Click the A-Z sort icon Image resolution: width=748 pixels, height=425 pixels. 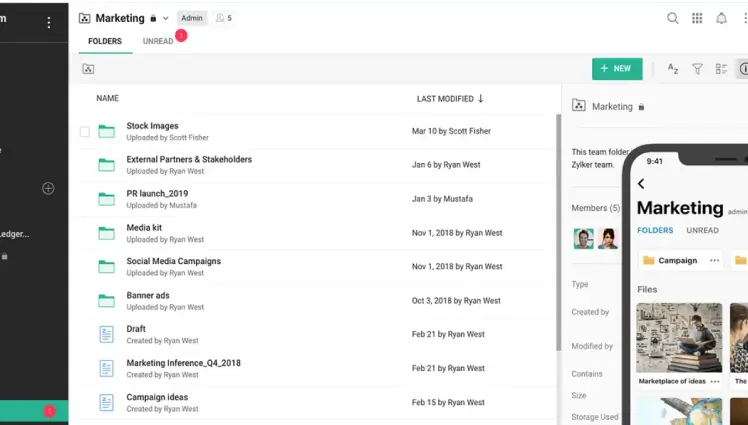click(x=673, y=69)
